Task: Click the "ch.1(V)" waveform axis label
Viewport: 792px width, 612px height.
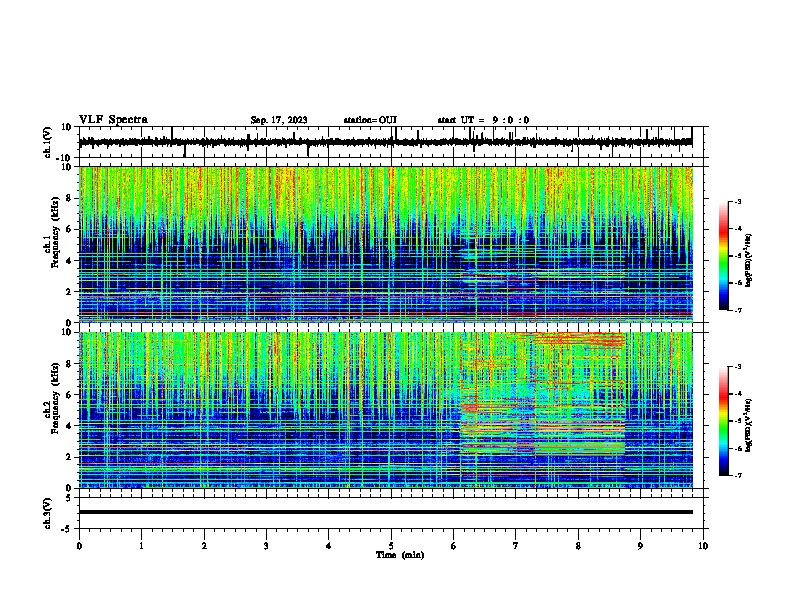Action: pos(48,142)
